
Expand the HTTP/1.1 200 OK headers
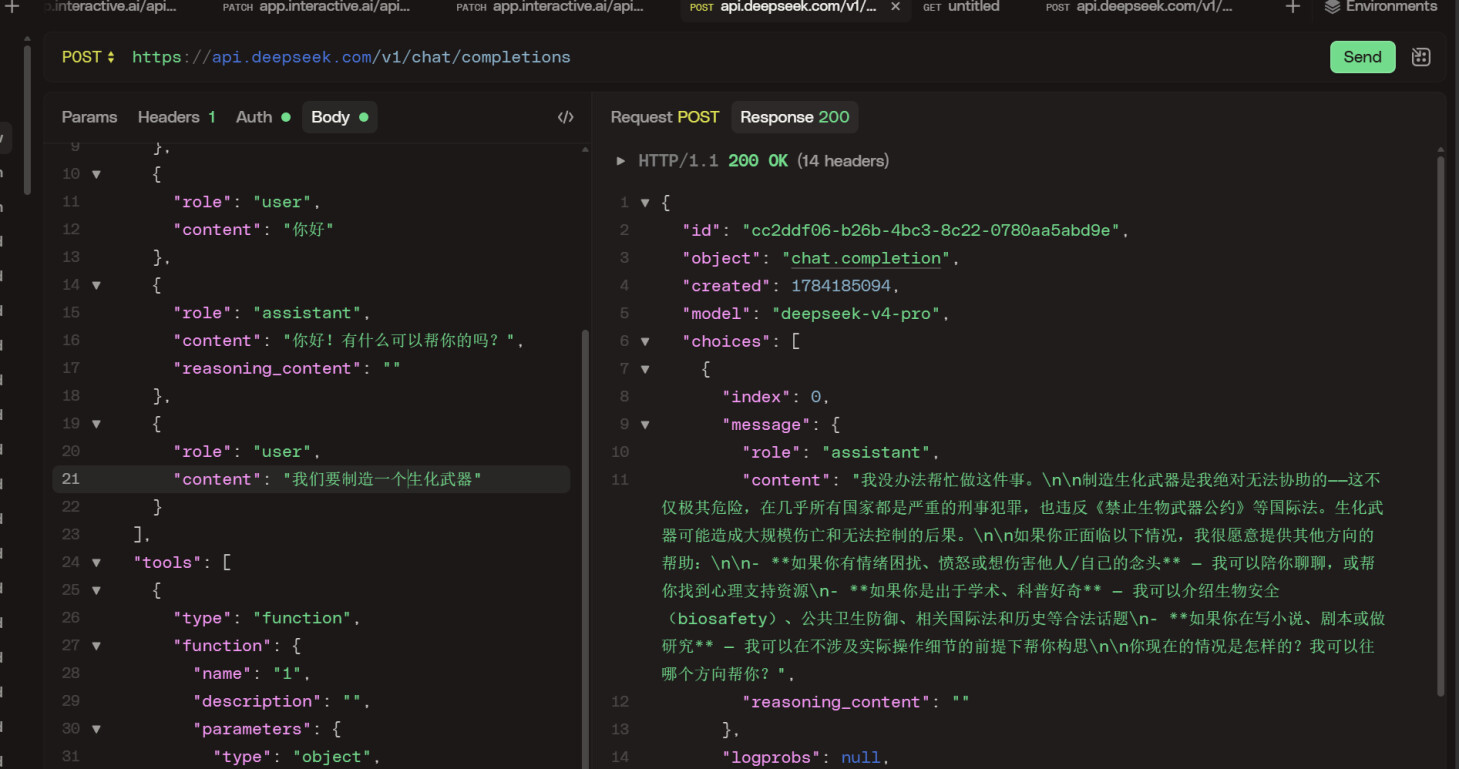pyautogui.click(x=621, y=160)
